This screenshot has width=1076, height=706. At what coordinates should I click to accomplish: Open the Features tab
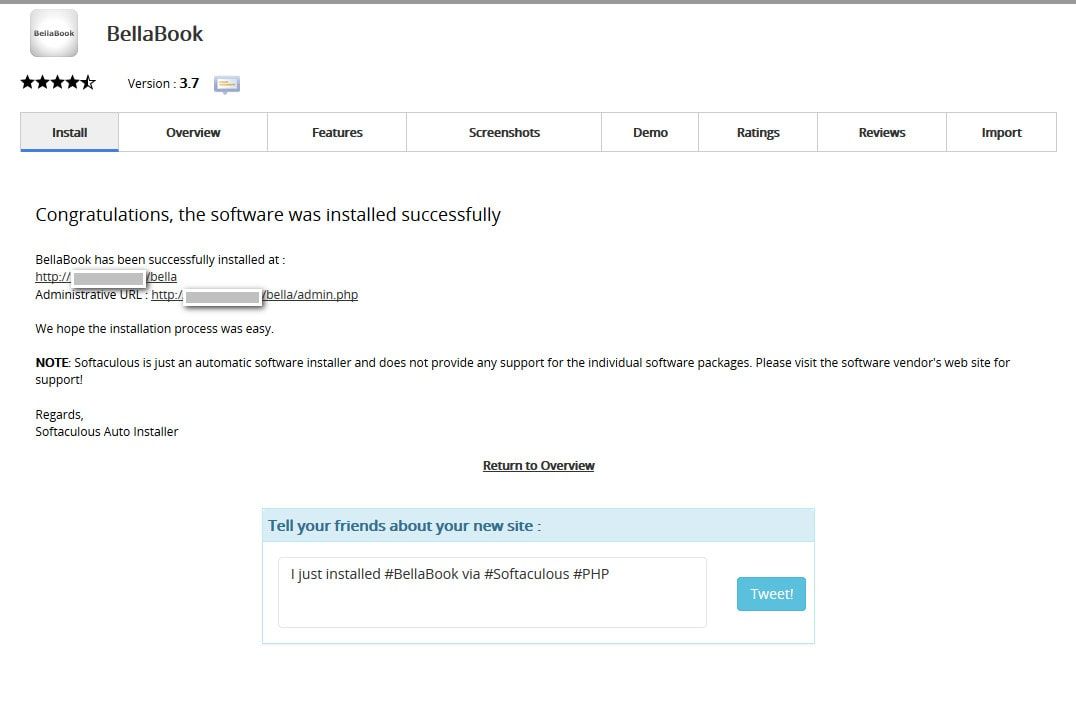point(337,132)
